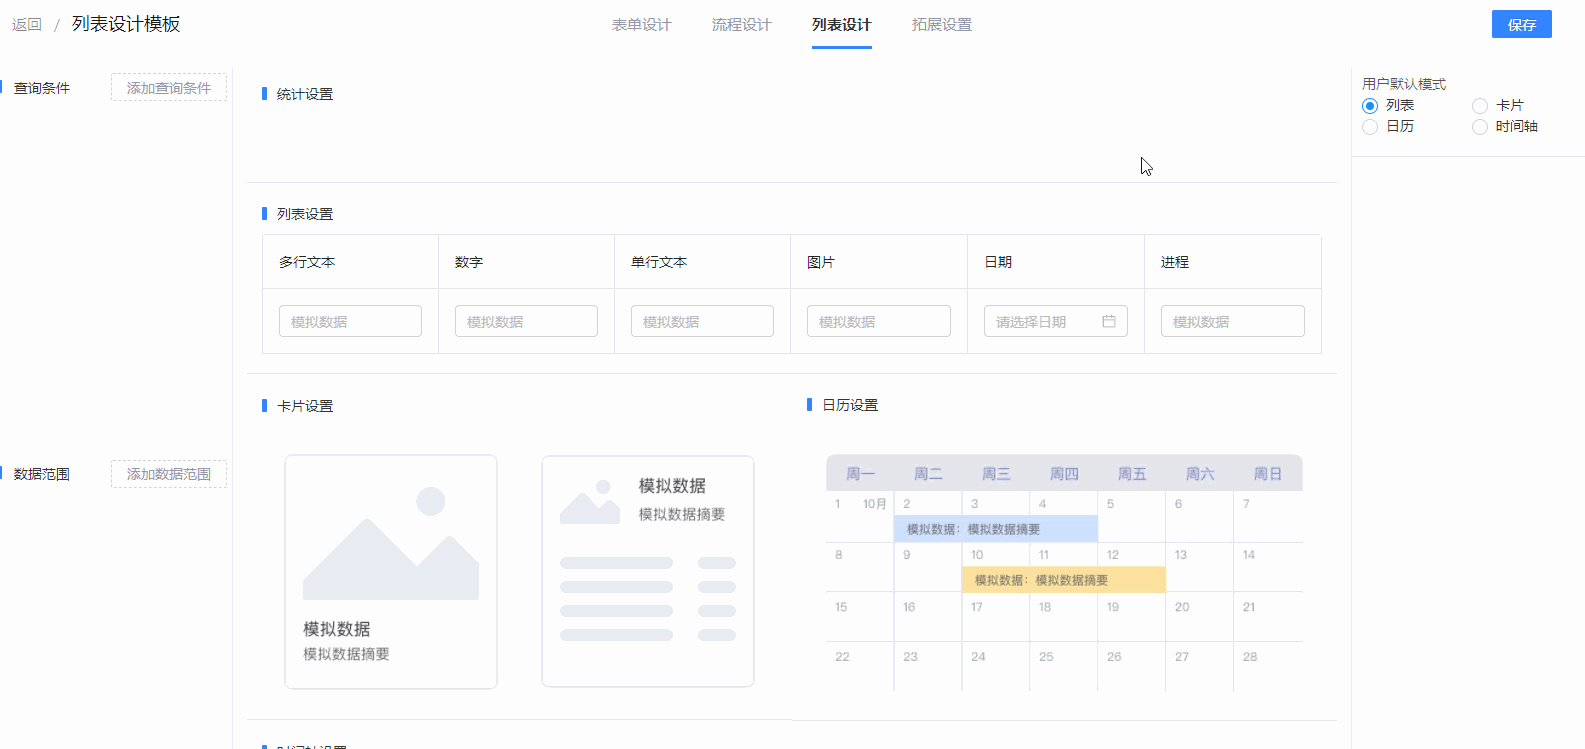Select the 列表 default mode radio
The height and width of the screenshot is (749, 1585).
coord(1370,106)
